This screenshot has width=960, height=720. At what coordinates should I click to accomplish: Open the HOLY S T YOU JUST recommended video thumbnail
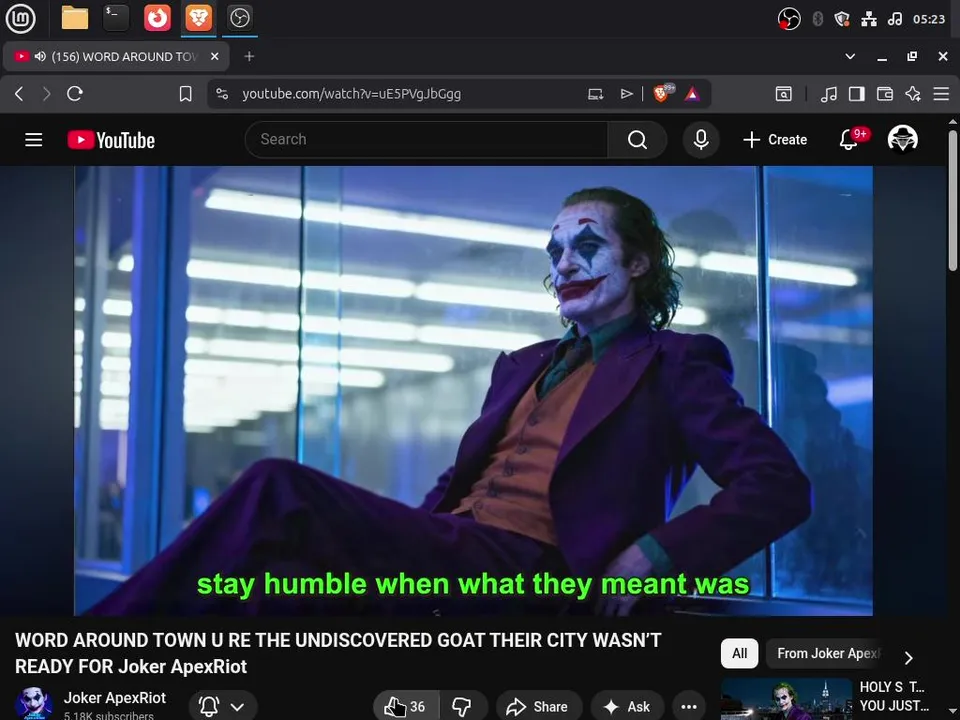click(786, 699)
